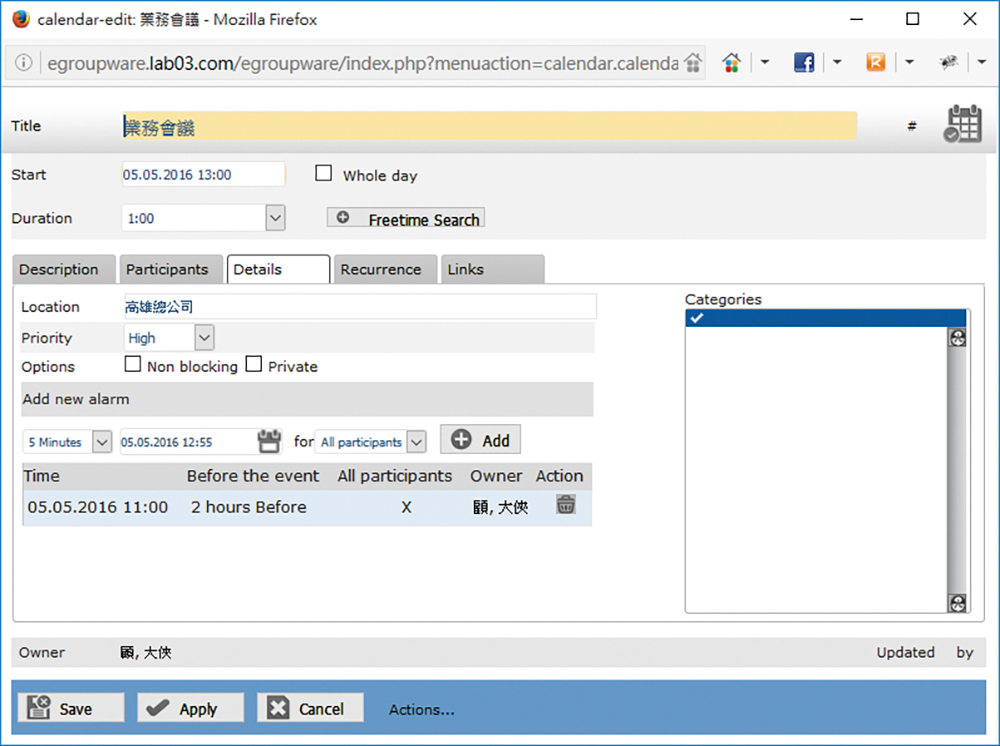The image size is (1000, 746).
Task: Open the All participants dropdown
Action: pyautogui.click(x=416, y=441)
